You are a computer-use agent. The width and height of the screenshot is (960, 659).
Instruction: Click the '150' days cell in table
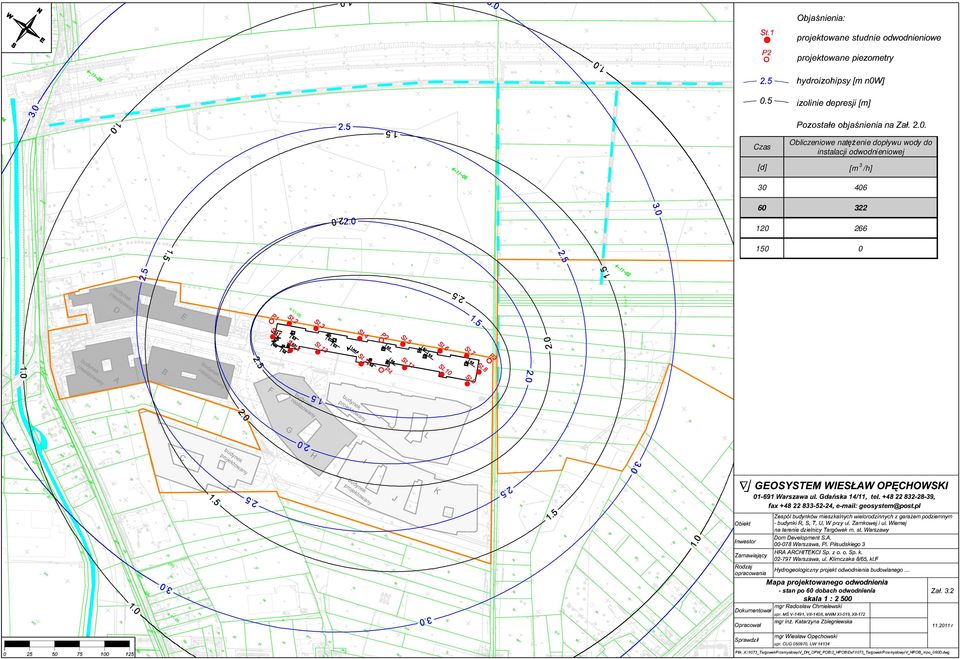762,248
